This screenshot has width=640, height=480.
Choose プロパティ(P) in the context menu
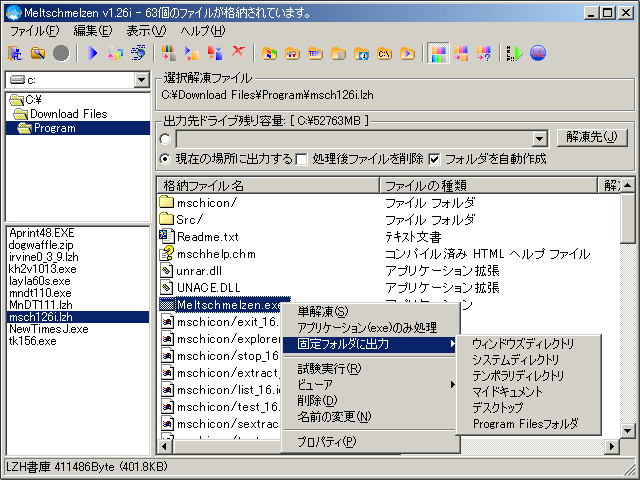point(371,442)
